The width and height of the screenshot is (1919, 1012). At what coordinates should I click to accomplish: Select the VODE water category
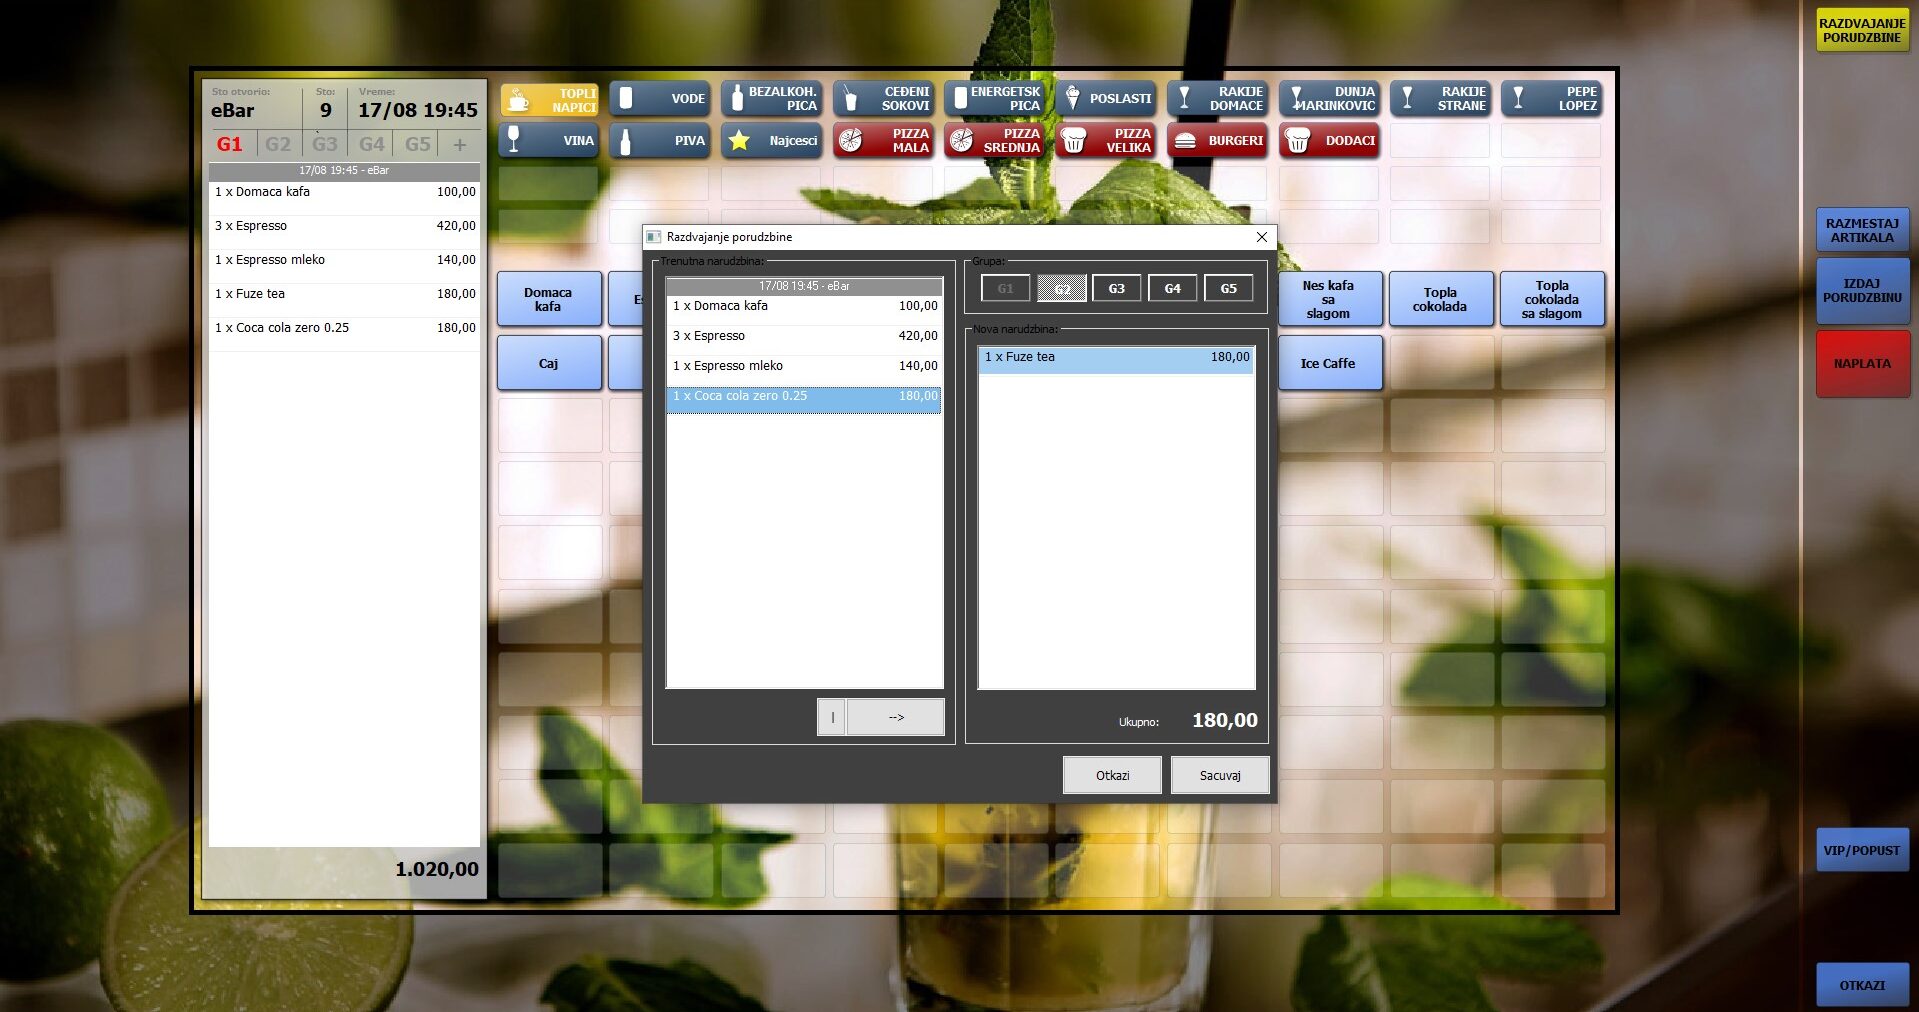pos(660,99)
